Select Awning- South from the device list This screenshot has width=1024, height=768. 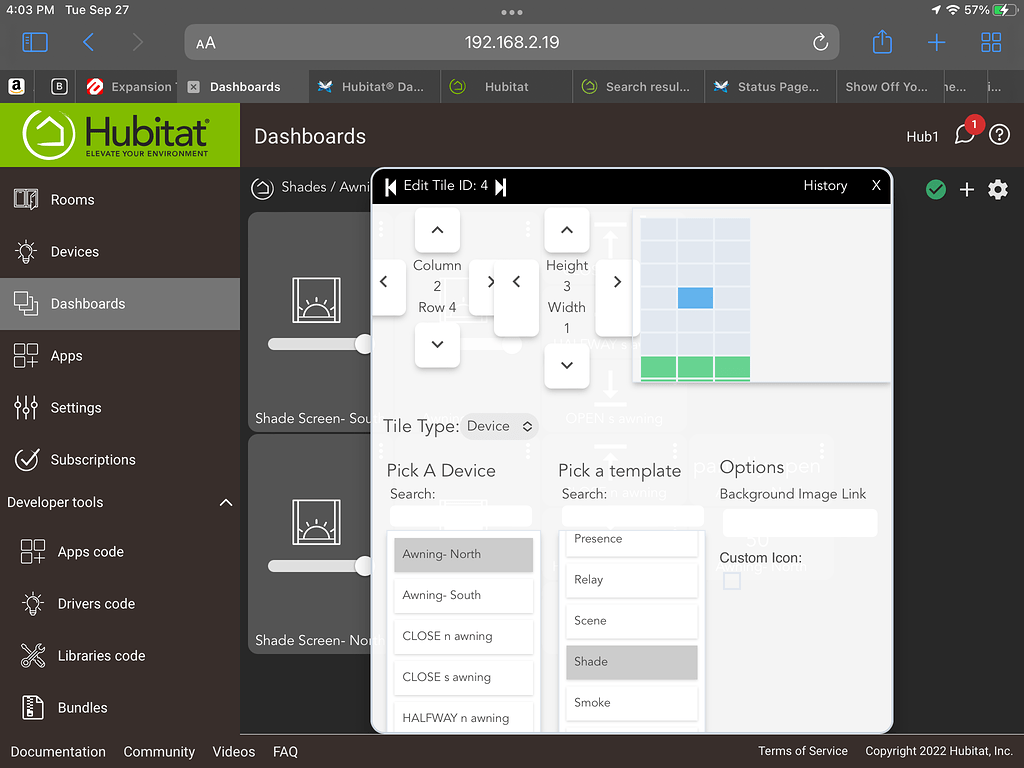point(463,595)
